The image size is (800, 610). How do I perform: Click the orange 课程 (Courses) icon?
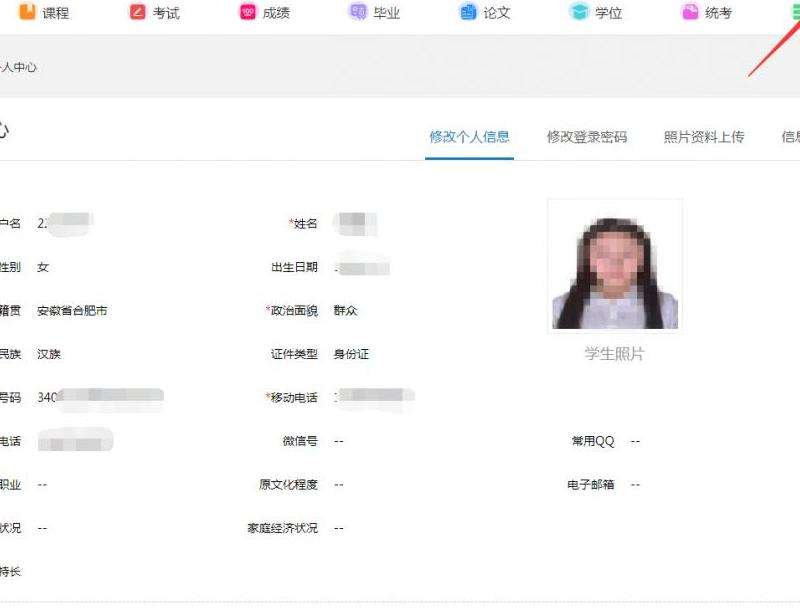point(27,12)
